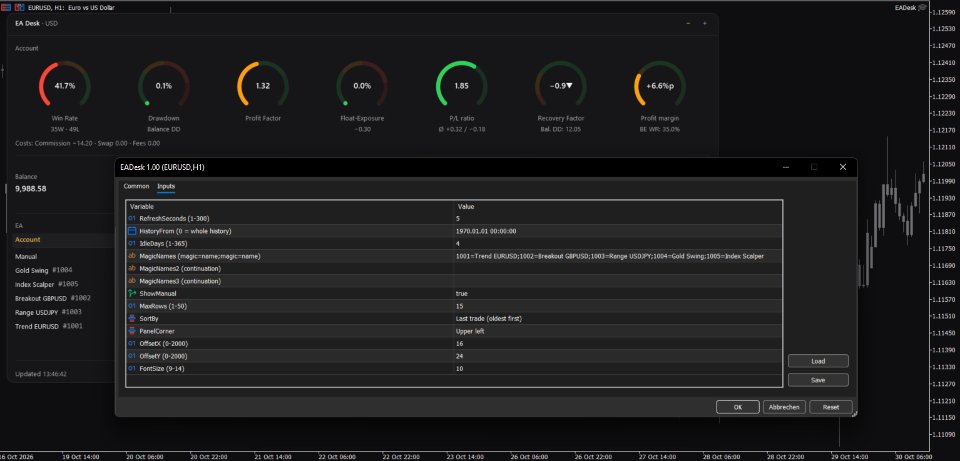Open the PanelCorner value Upper left dropdown
This screenshot has height=461, width=960.
(617, 331)
